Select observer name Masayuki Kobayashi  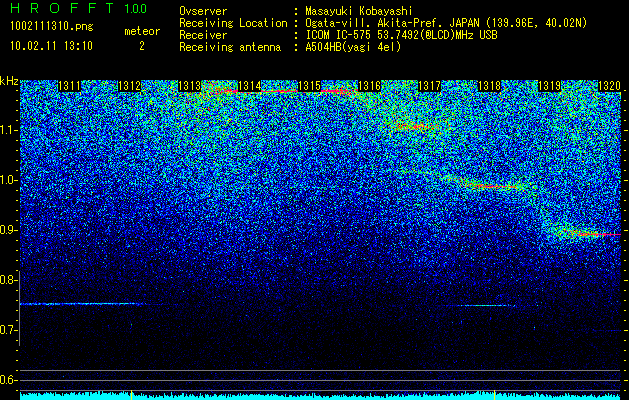click(x=359, y=11)
